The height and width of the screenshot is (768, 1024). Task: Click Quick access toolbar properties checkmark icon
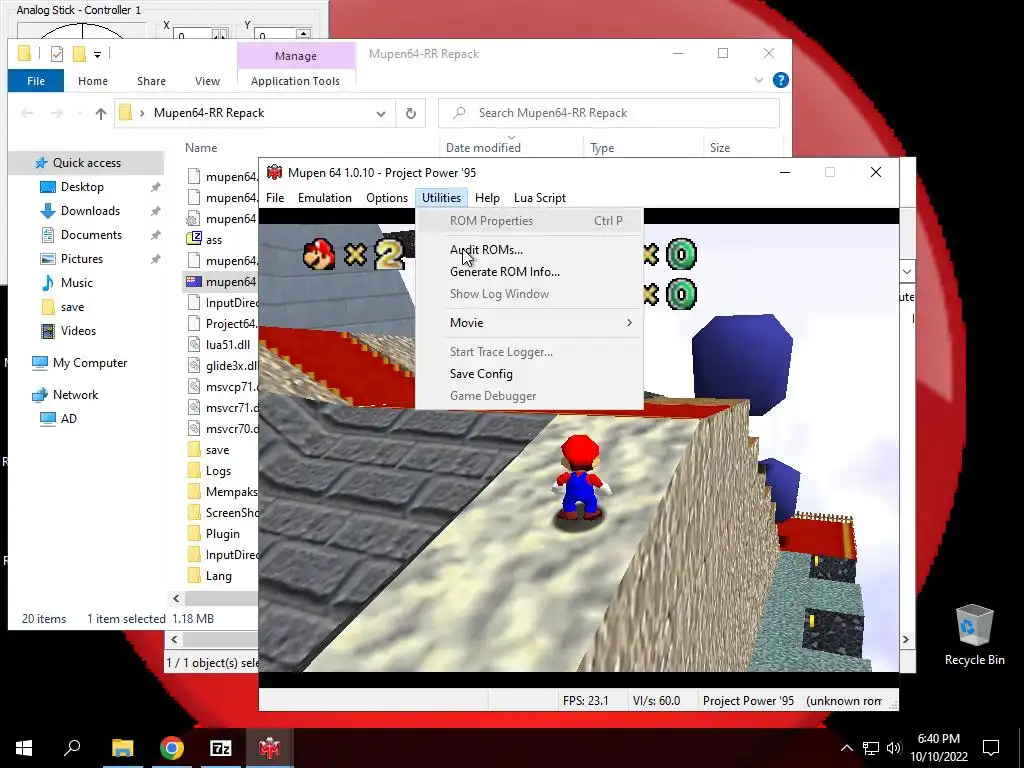coord(57,54)
